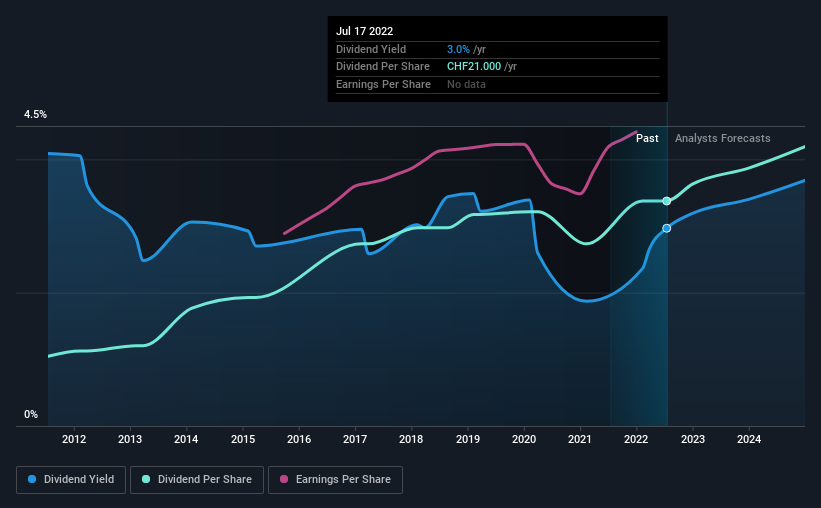This screenshot has height=508, width=821.
Task: Toggle the Dividend Yield legend button
Action: pyautogui.click(x=71, y=480)
